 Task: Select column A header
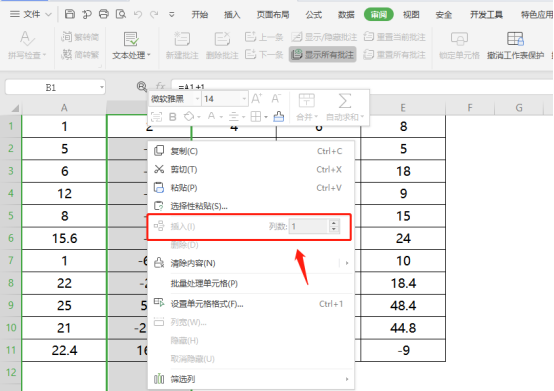[x=64, y=108]
